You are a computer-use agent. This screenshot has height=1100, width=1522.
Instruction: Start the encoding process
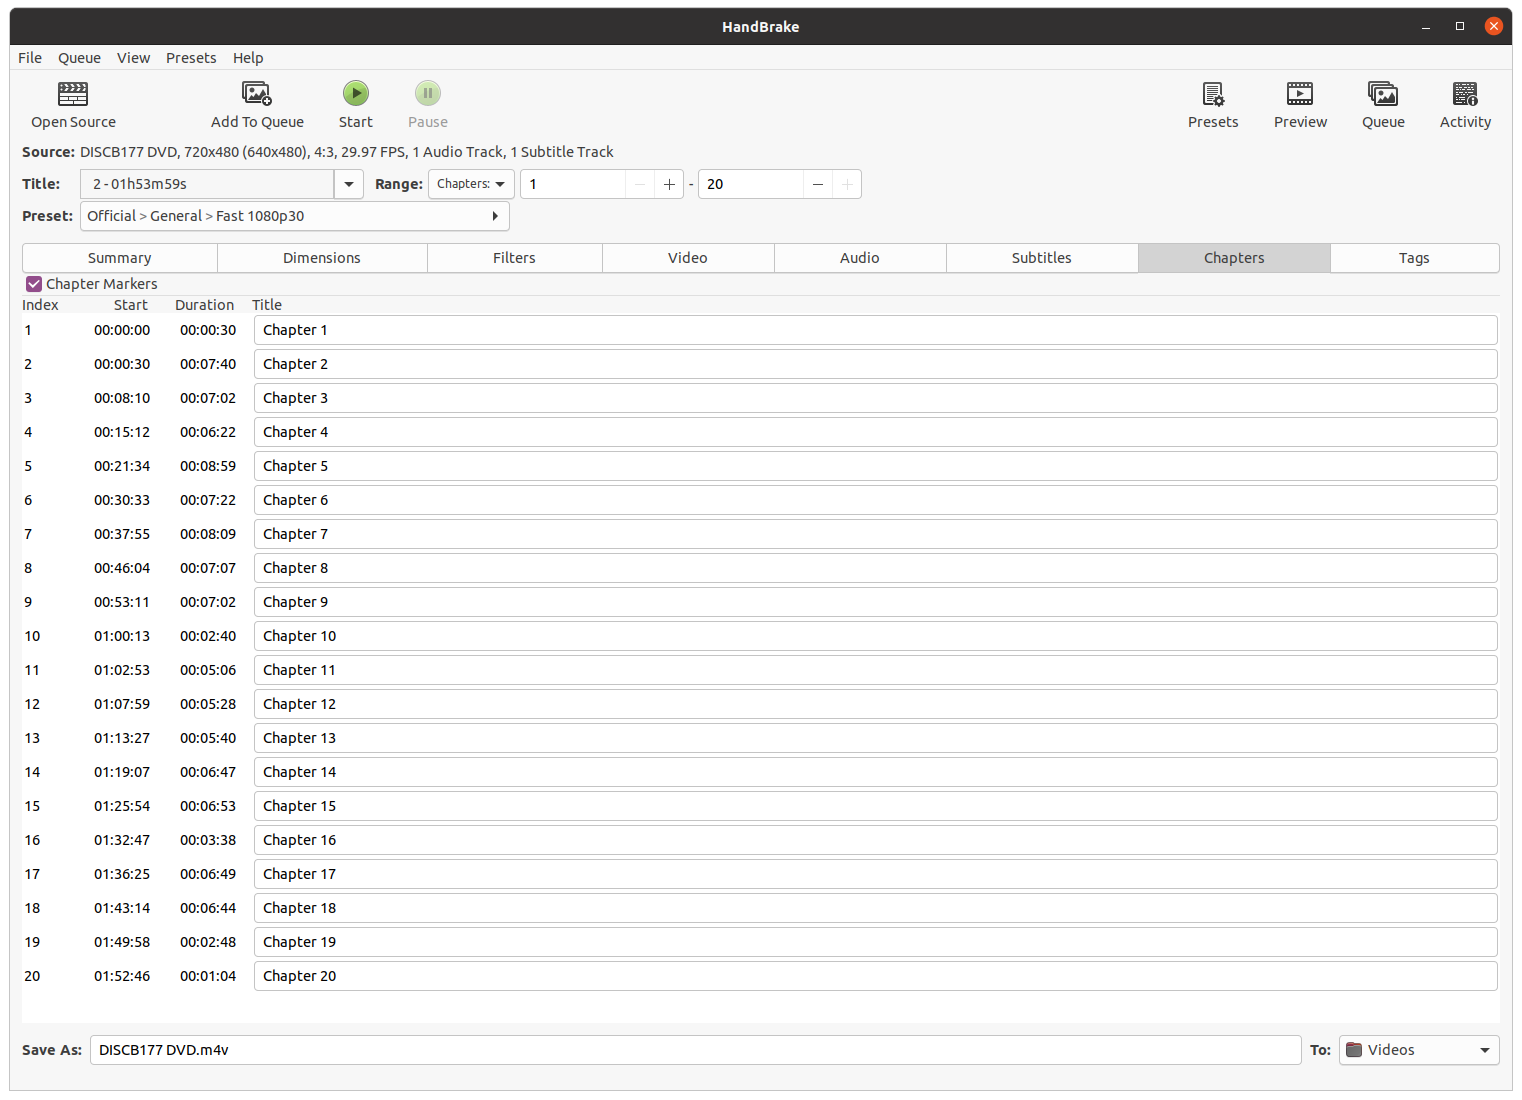[x=356, y=104]
